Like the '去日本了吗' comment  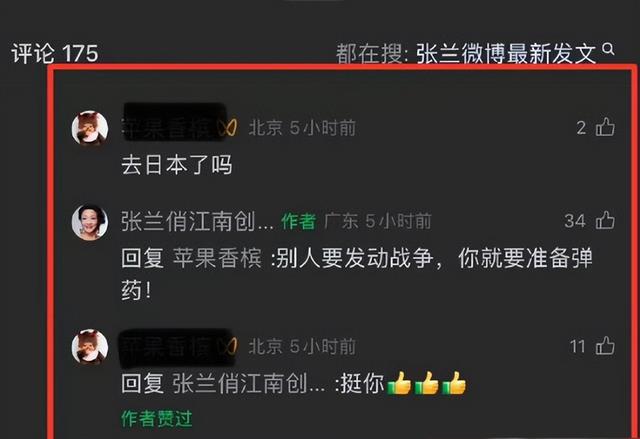(x=605, y=127)
